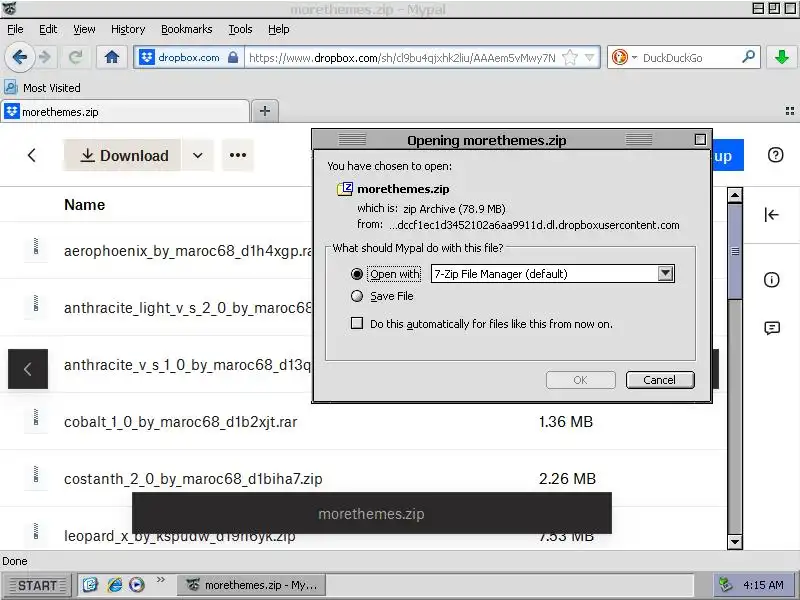Click the page scrollbar down arrow
The image size is (800, 600).
(x=735, y=542)
